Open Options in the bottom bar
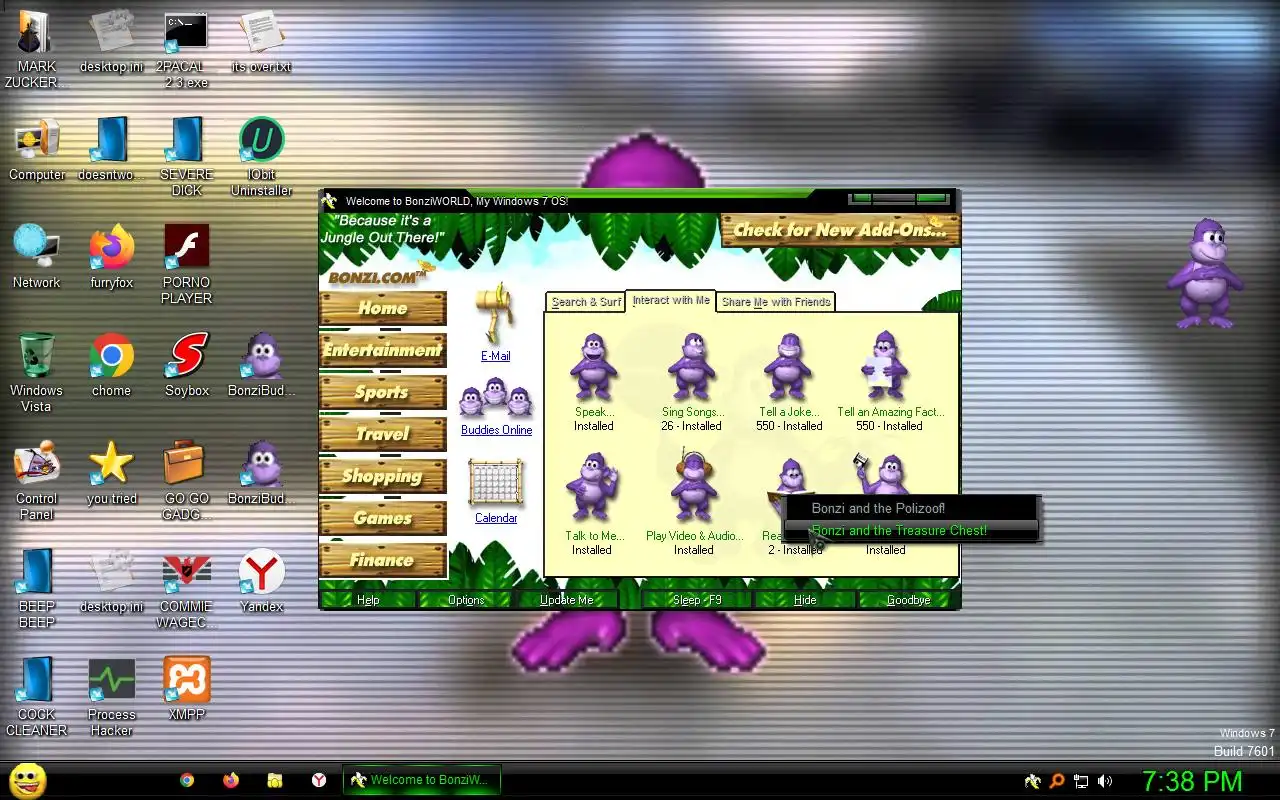Image resolution: width=1280 pixels, height=800 pixels. [466, 600]
